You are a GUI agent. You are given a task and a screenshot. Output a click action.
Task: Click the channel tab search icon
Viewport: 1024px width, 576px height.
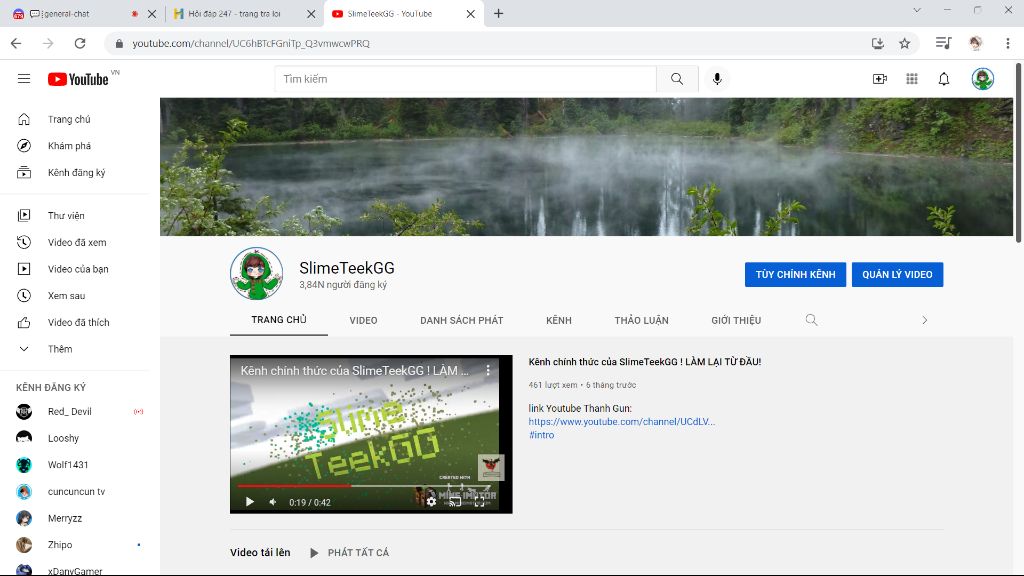click(811, 320)
